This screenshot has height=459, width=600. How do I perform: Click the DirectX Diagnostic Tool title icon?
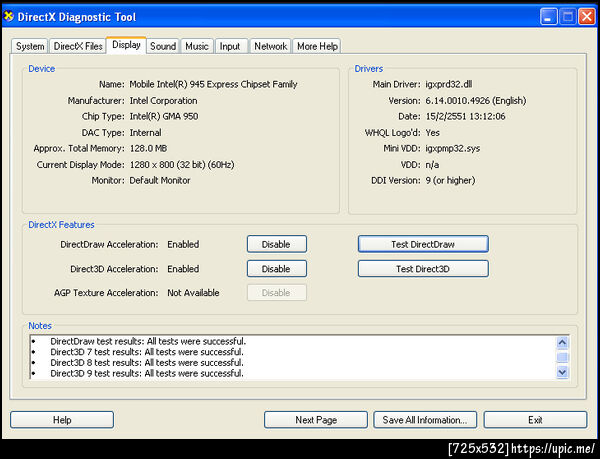pos(8,17)
